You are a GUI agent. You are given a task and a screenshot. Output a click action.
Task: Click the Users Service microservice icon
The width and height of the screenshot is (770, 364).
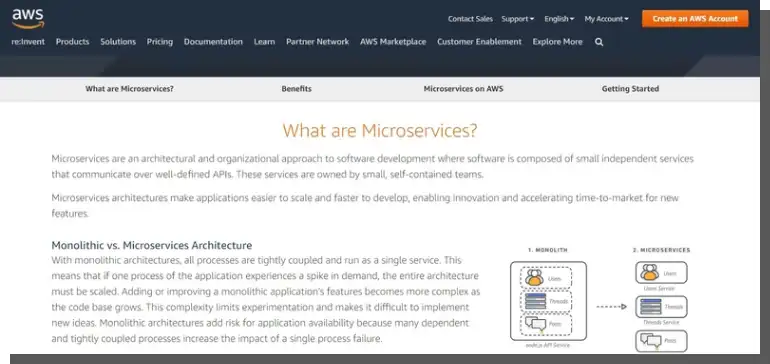649,272
